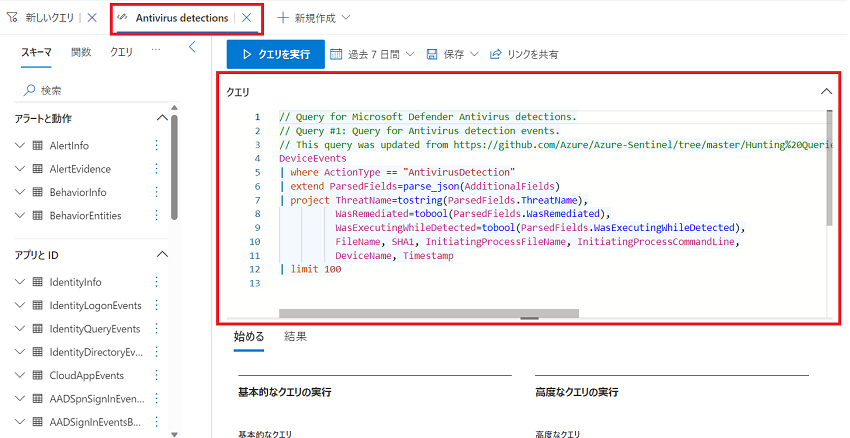850x438 pixels.
Task: Click the 保存 save icon
Action: [x=432, y=54]
